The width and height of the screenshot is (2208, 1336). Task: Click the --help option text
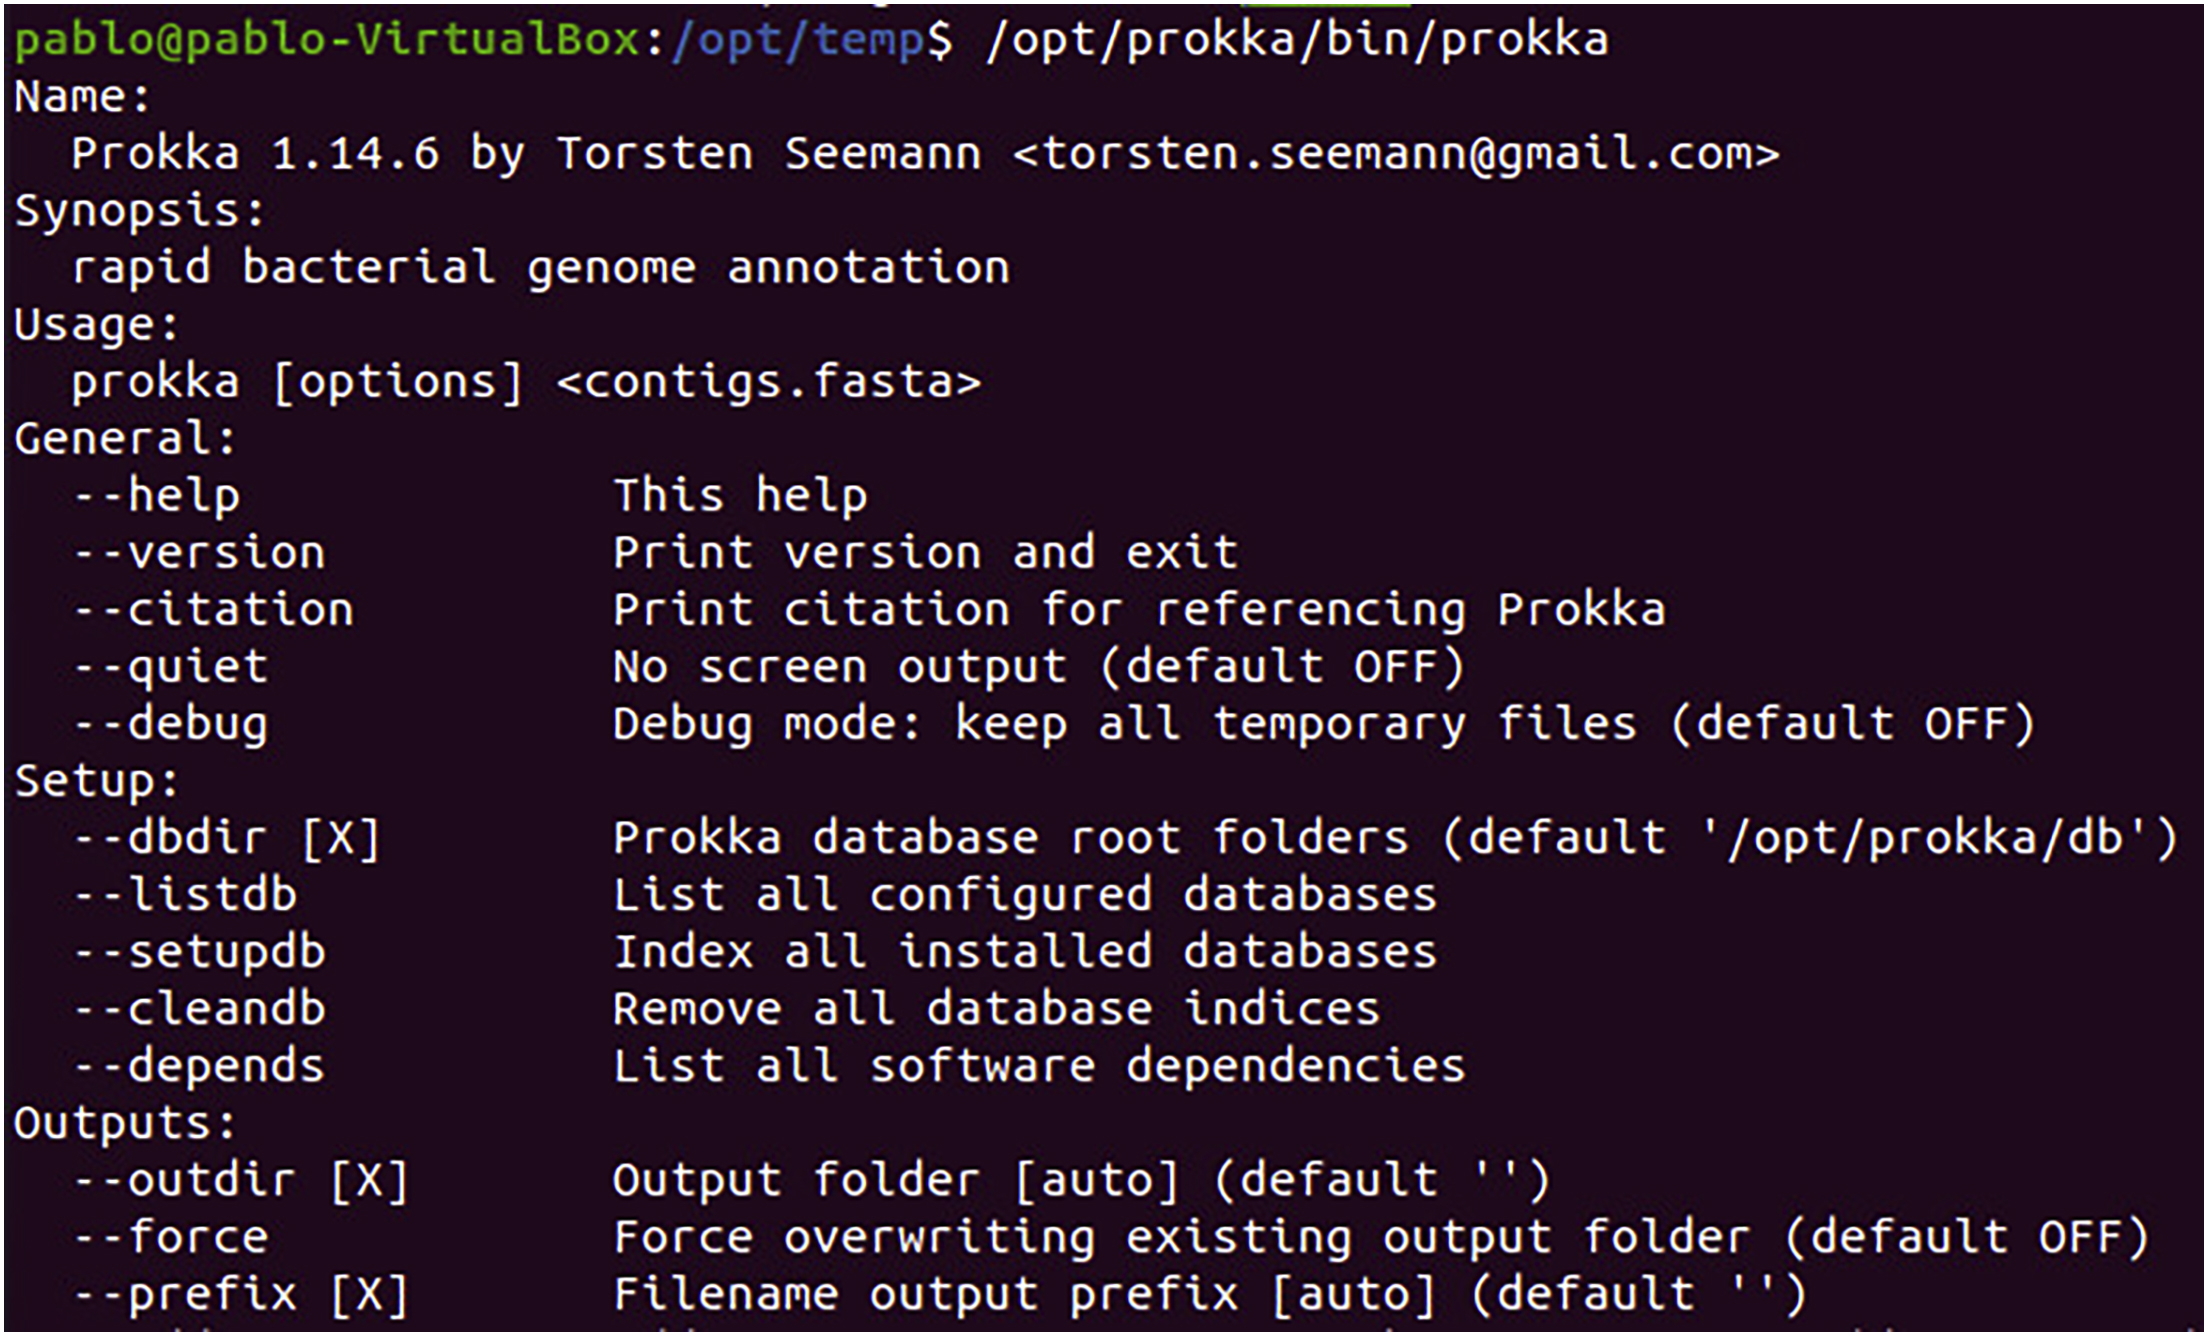[156, 496]
